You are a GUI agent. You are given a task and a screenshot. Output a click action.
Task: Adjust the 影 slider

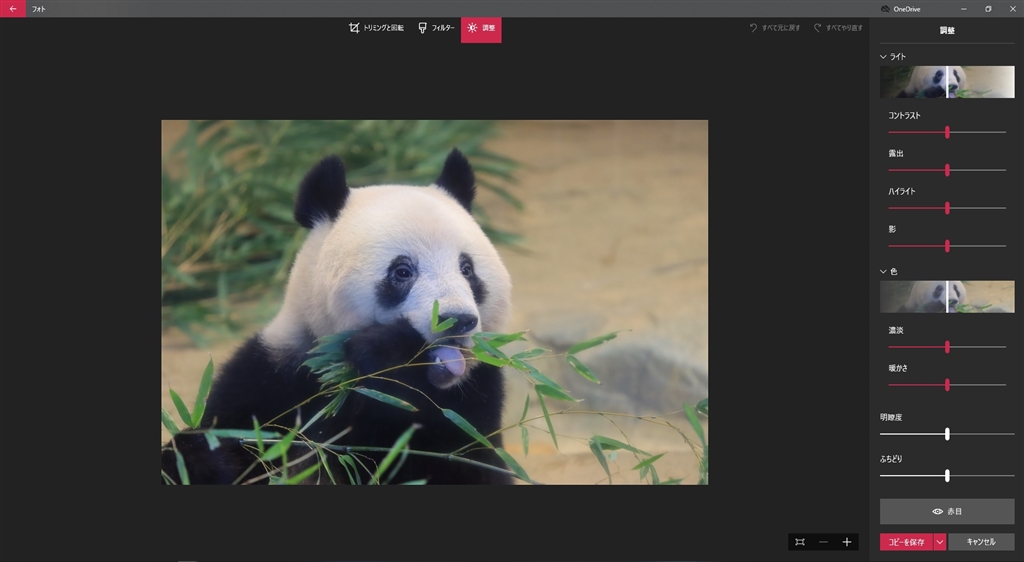947,246
